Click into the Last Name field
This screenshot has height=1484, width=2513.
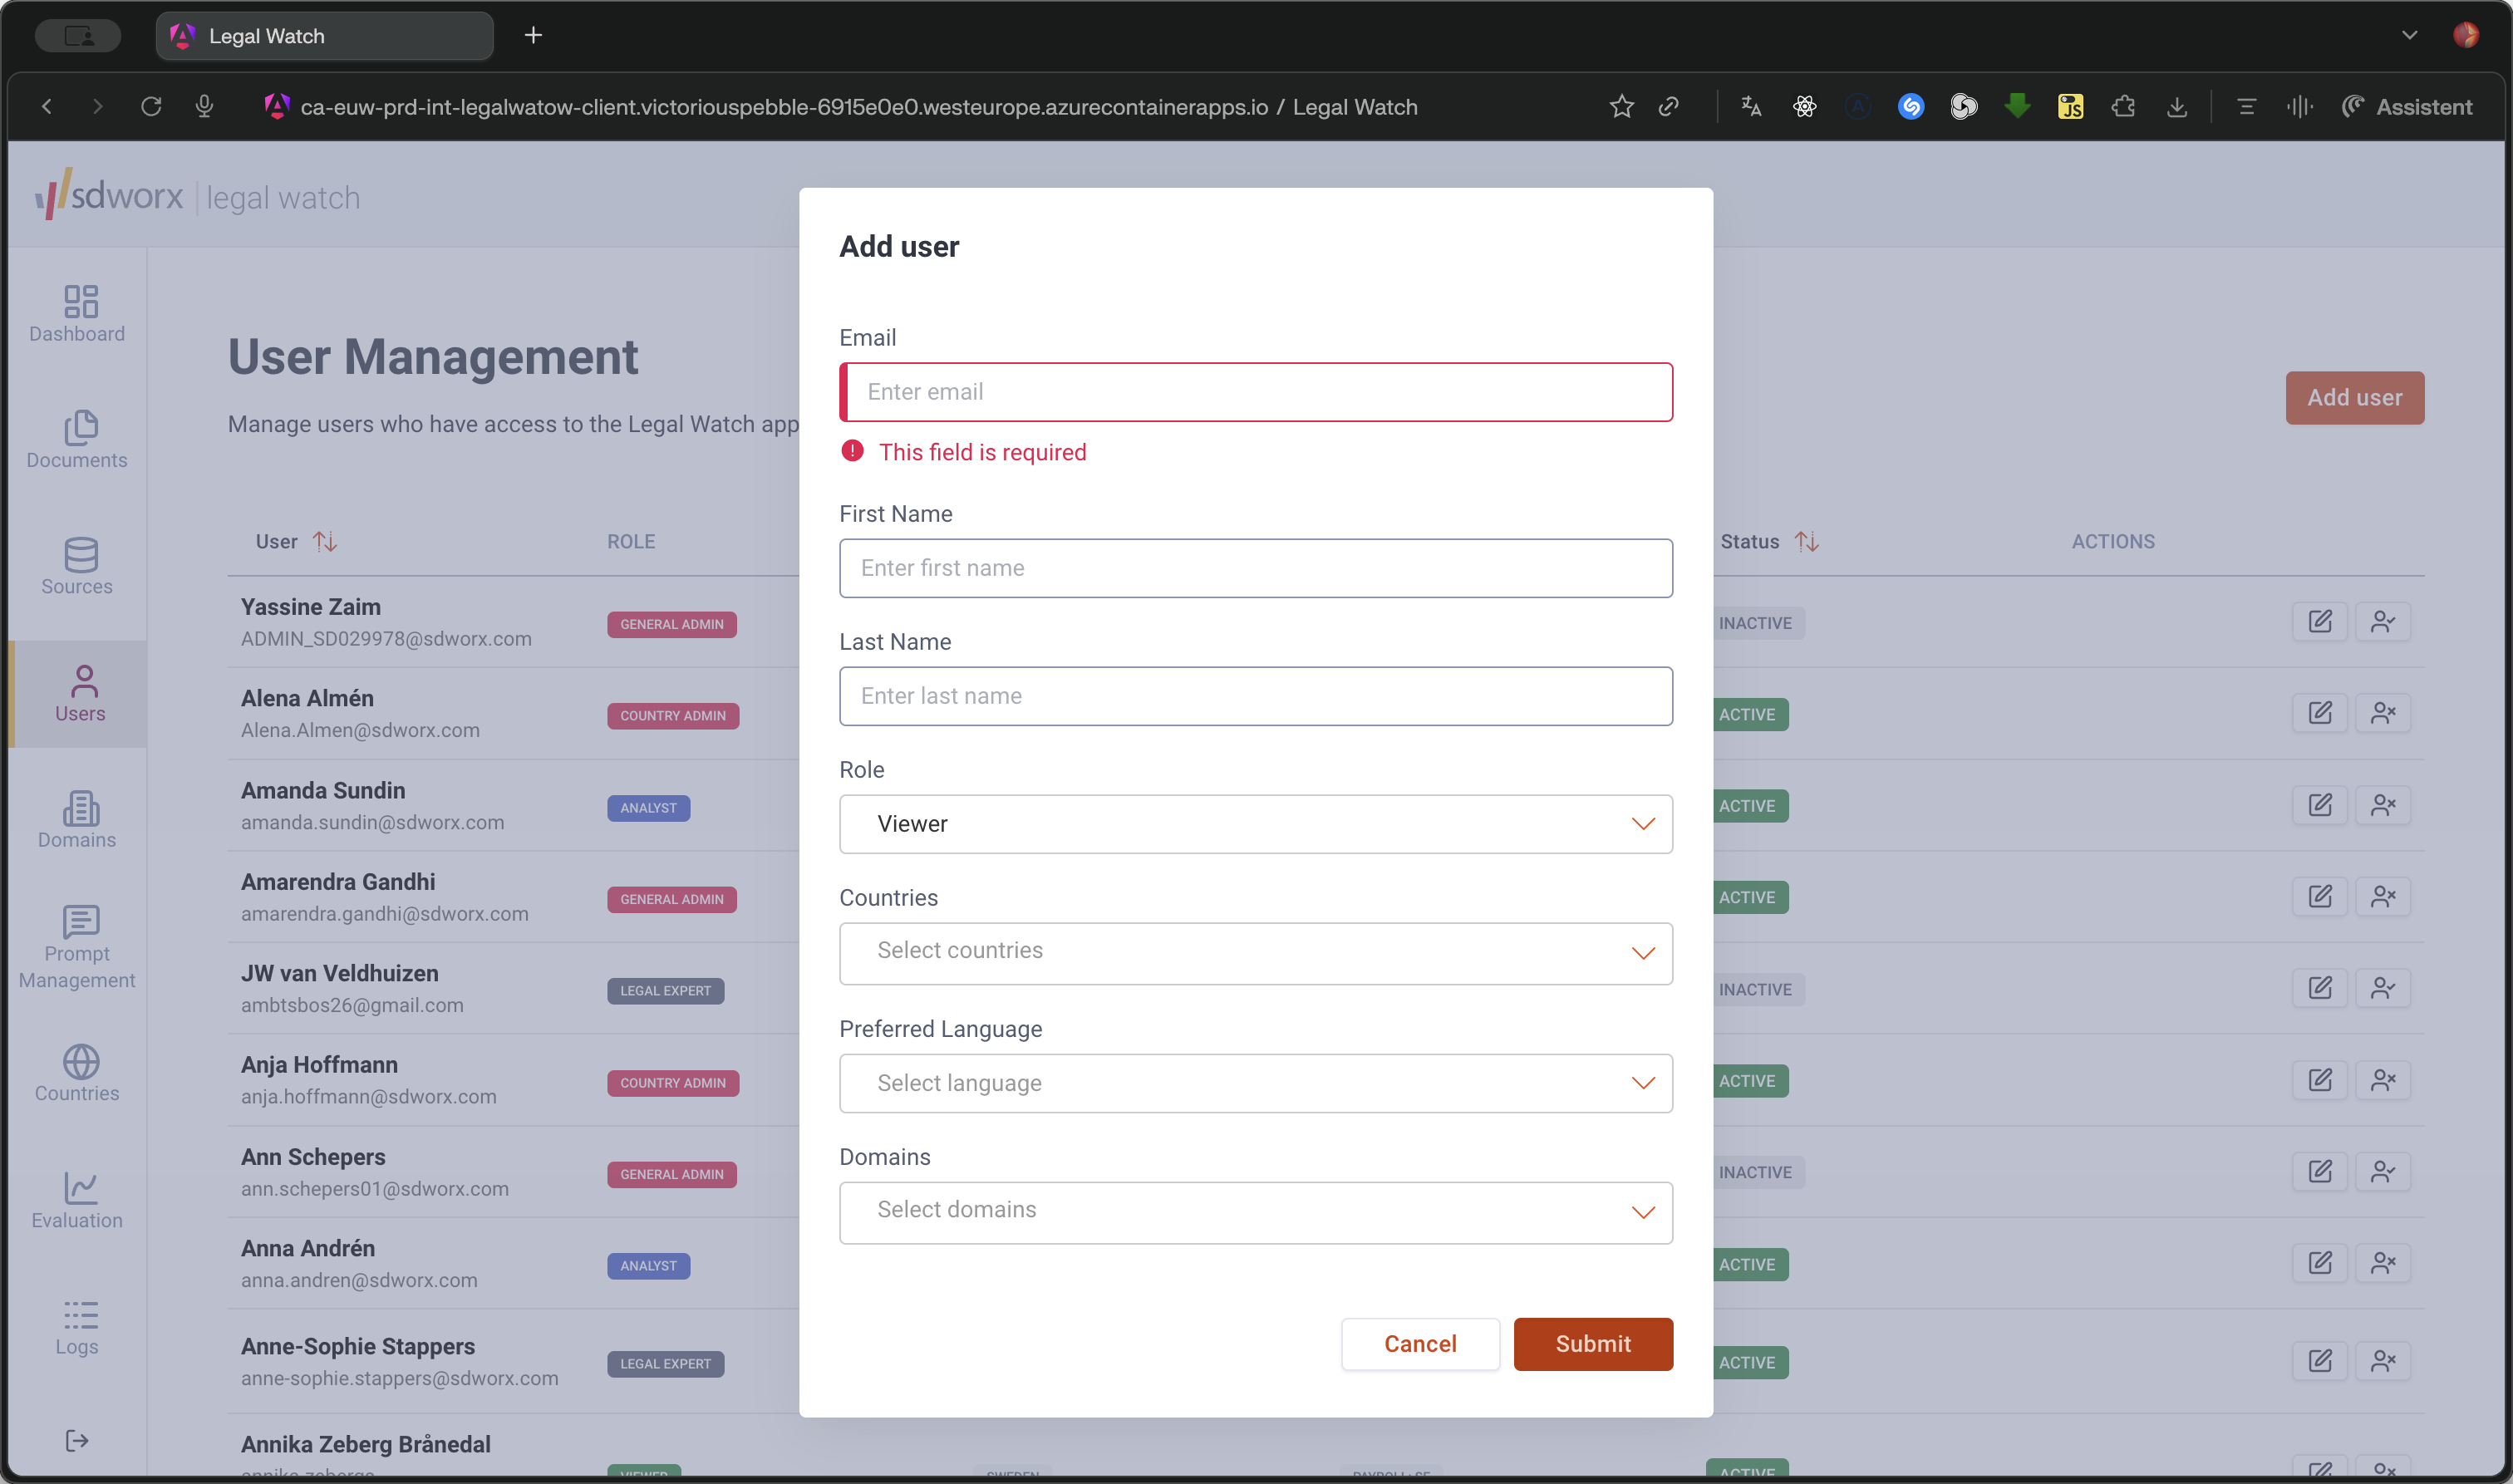pyautogui.click(x=1256, y=696)
